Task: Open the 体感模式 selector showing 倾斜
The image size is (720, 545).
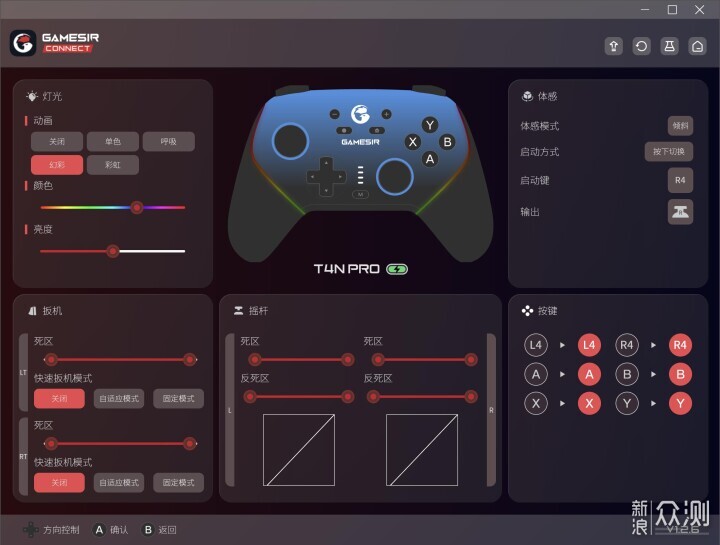Action: tap(680, 126)
